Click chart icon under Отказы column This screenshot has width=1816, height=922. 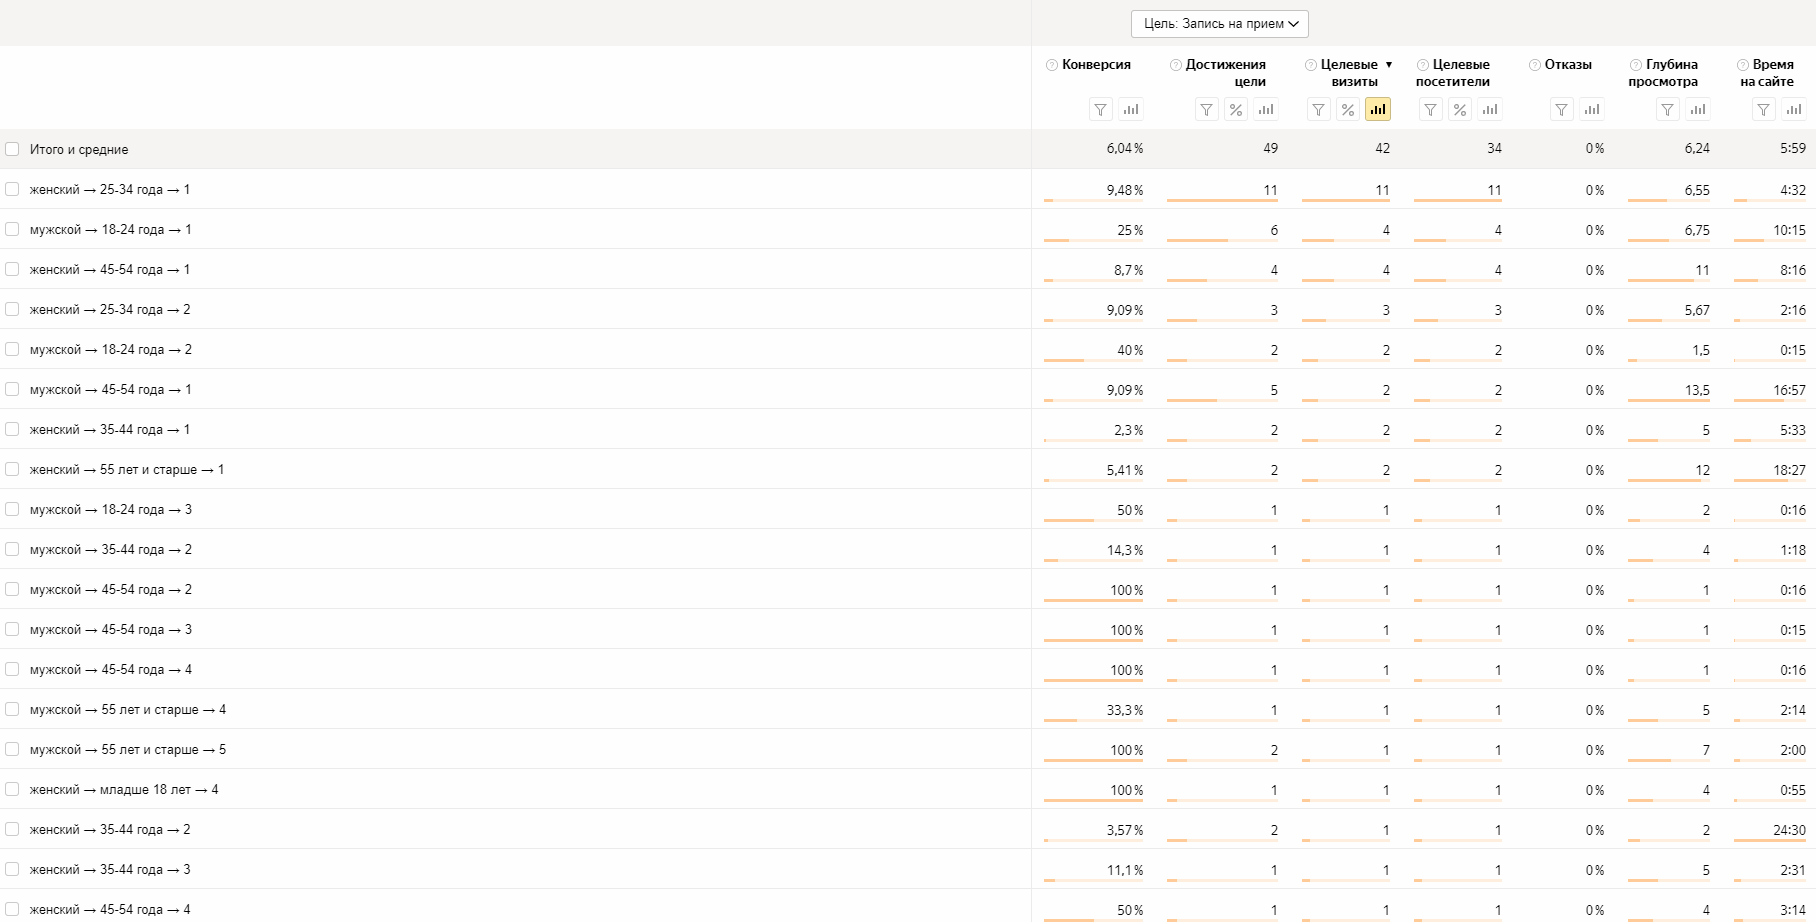click(x=1592, y=110)
